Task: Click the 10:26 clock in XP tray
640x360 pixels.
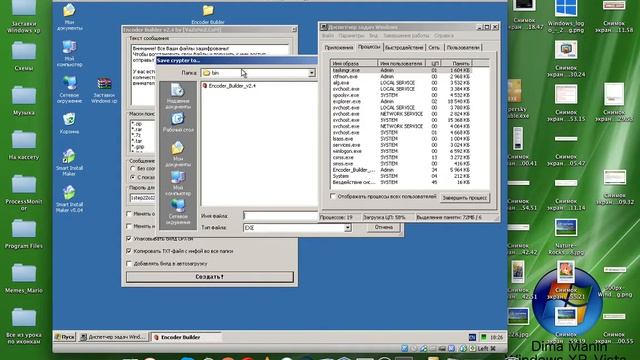Action: (x=496, y=337)
